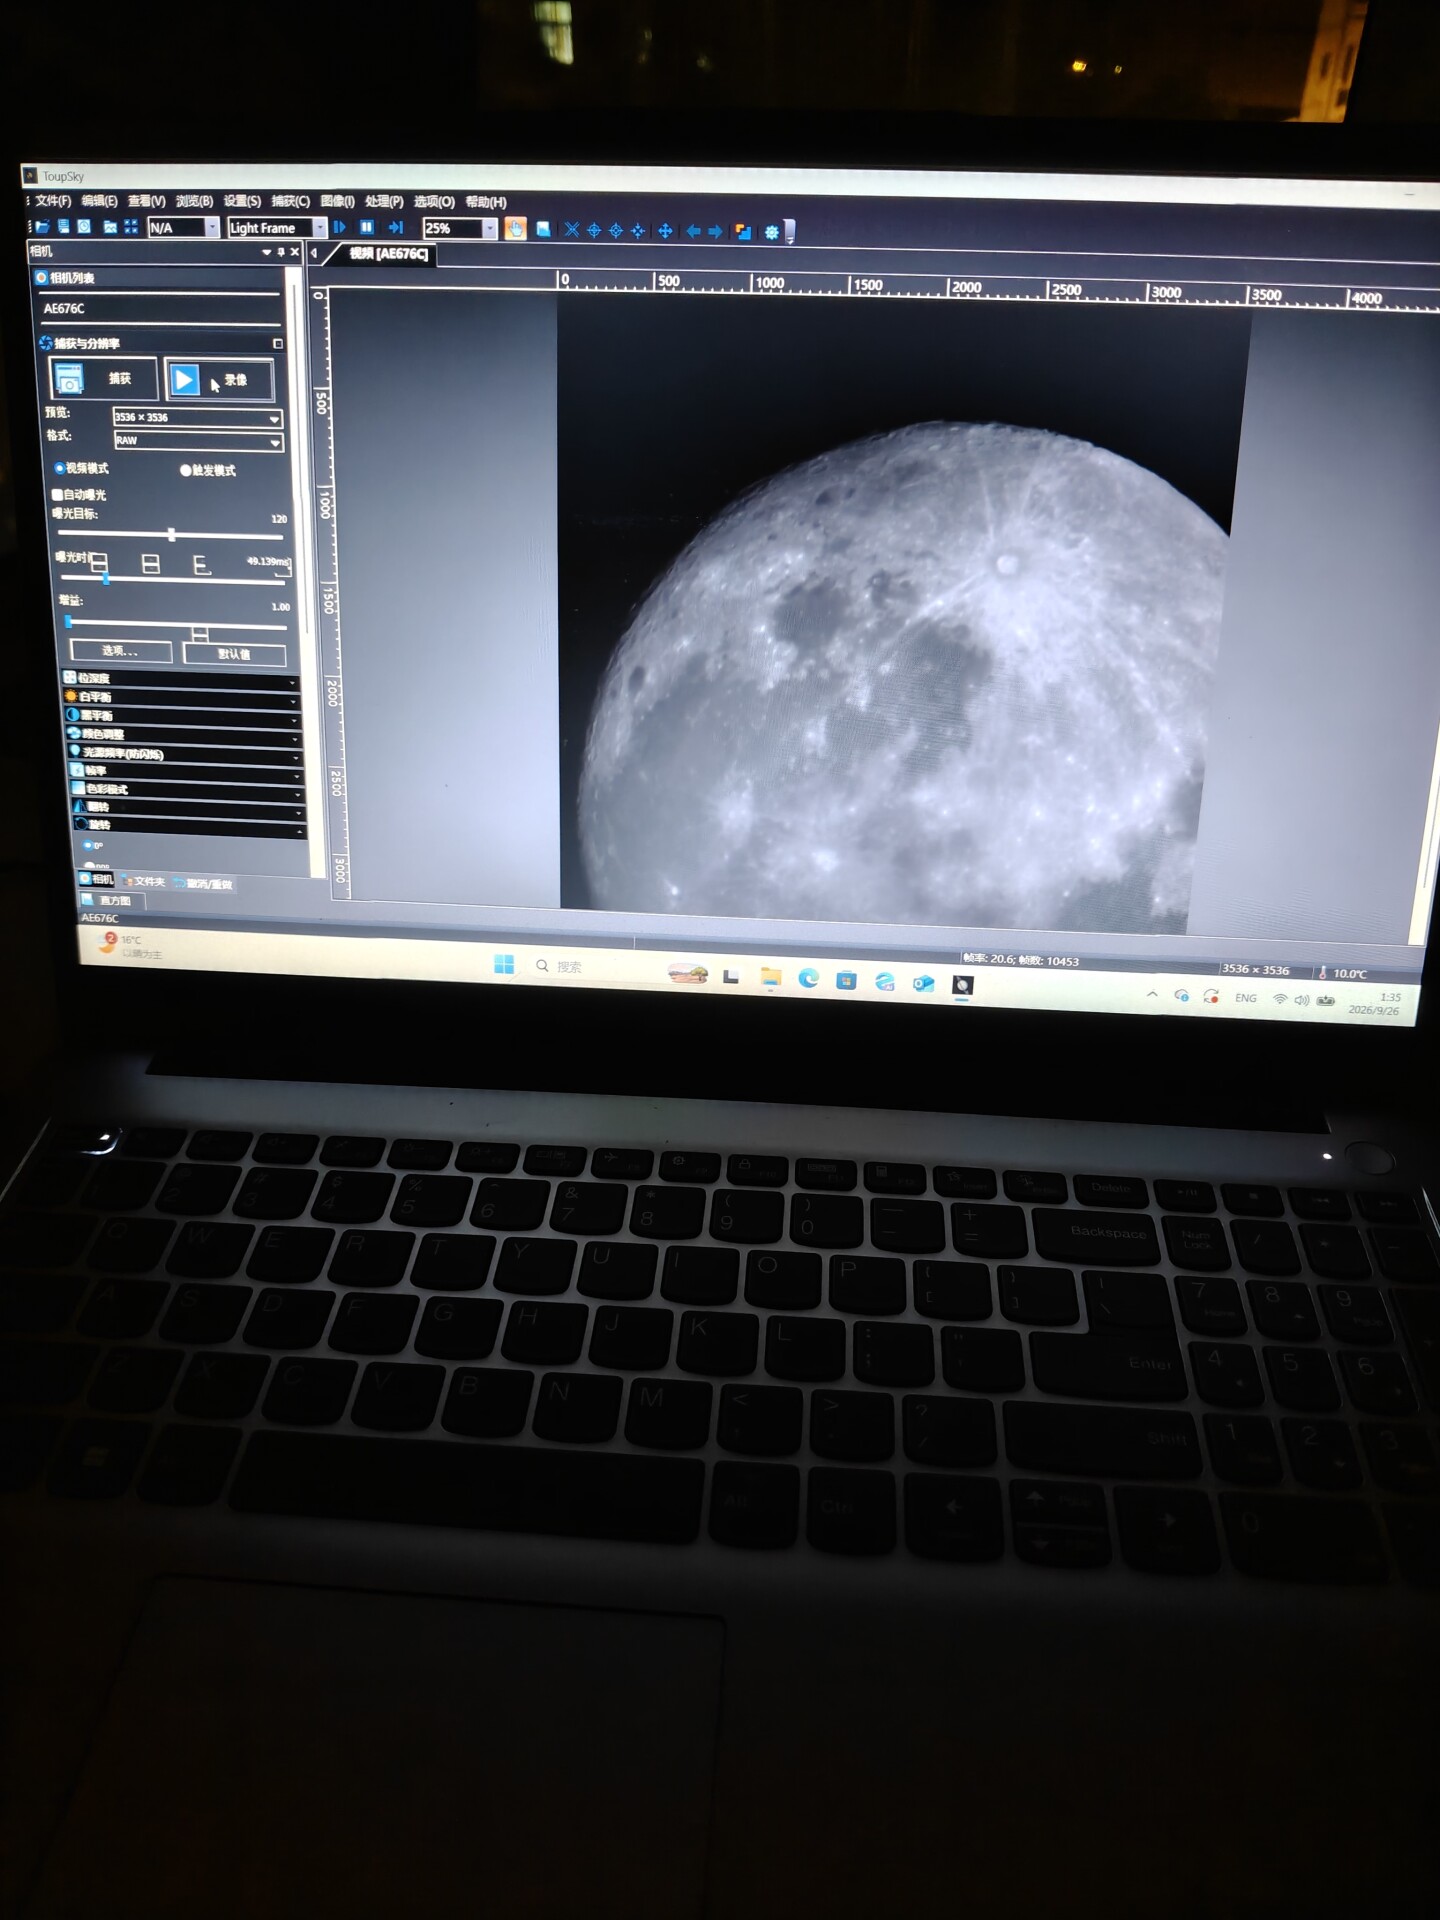Screen dimensions: 1440x1920
Task: Click the play toolbar icon beside Light Frame
Action: [340, 228]
